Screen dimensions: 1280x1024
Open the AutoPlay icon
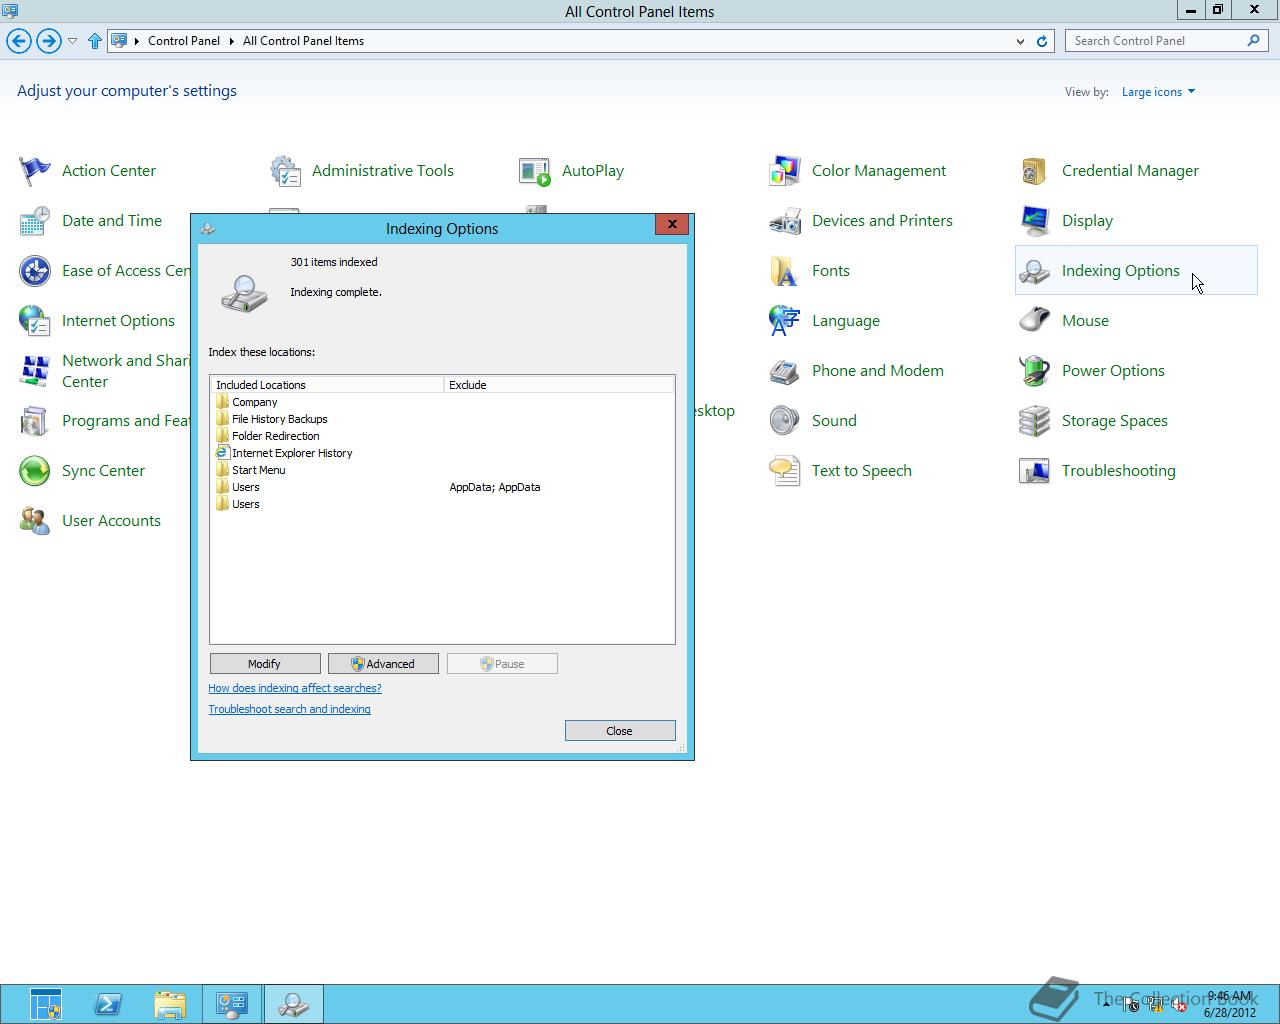[535, 171]
